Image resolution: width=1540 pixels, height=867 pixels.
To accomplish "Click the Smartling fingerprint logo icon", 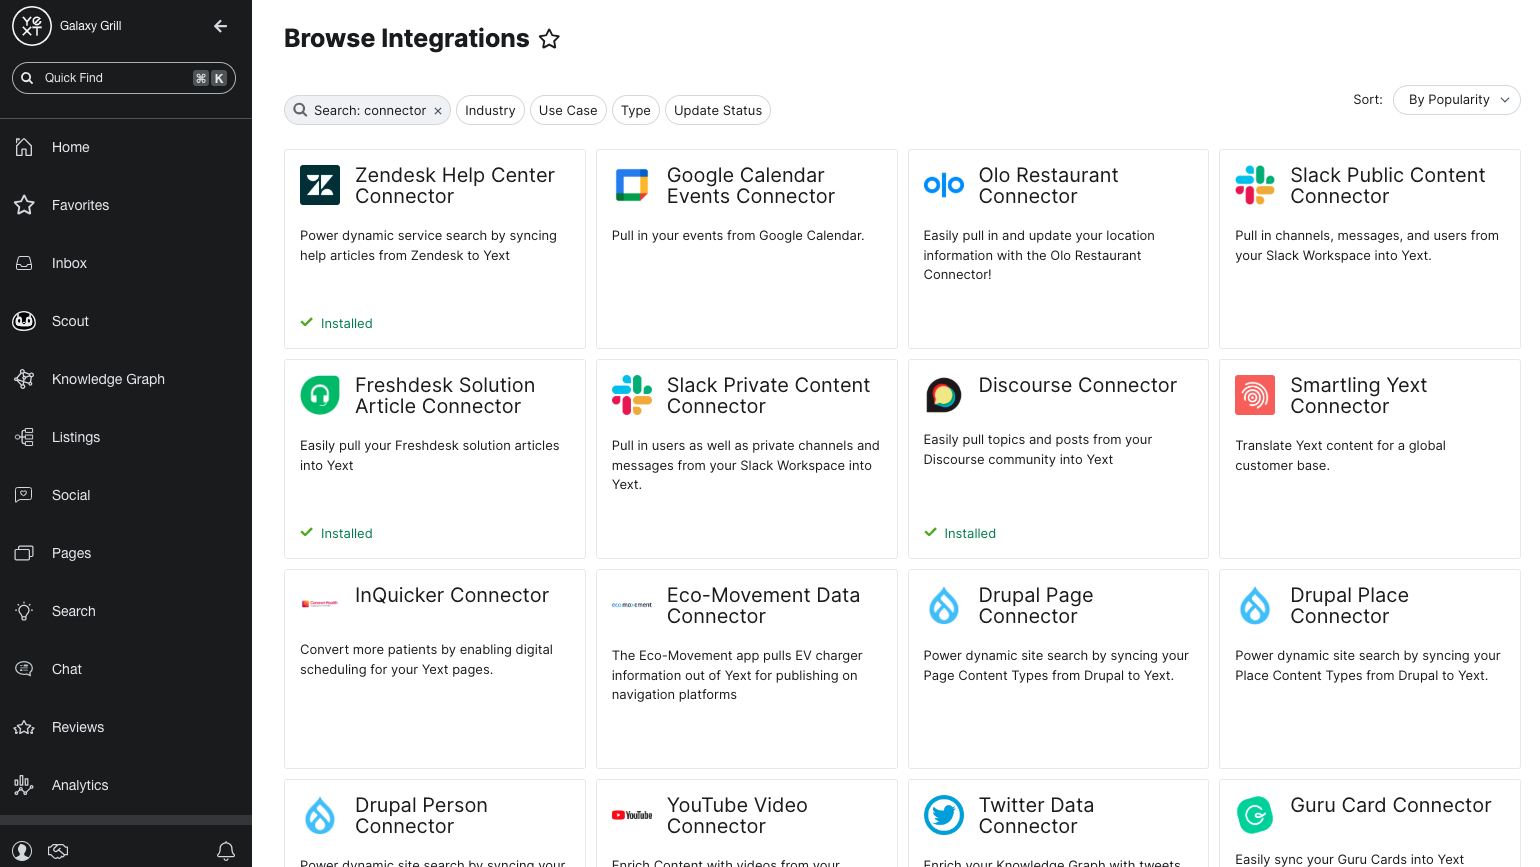I will (x=1255, y=395).
